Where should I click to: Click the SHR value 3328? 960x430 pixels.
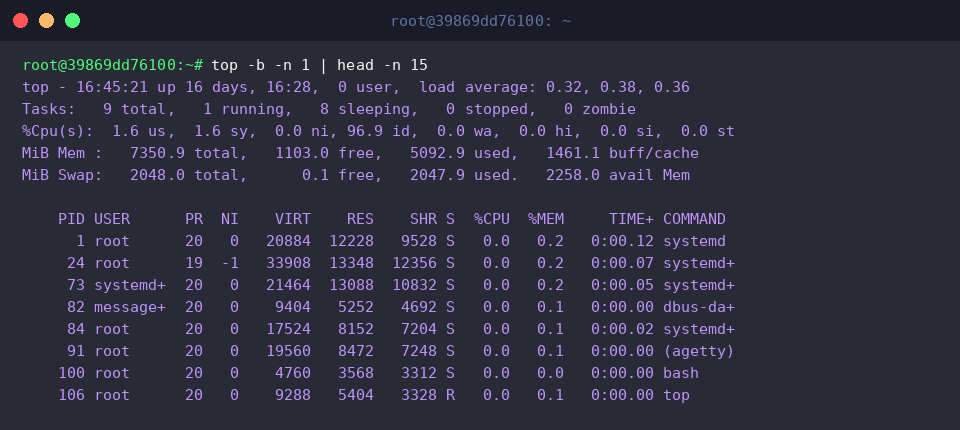point(419,396)
